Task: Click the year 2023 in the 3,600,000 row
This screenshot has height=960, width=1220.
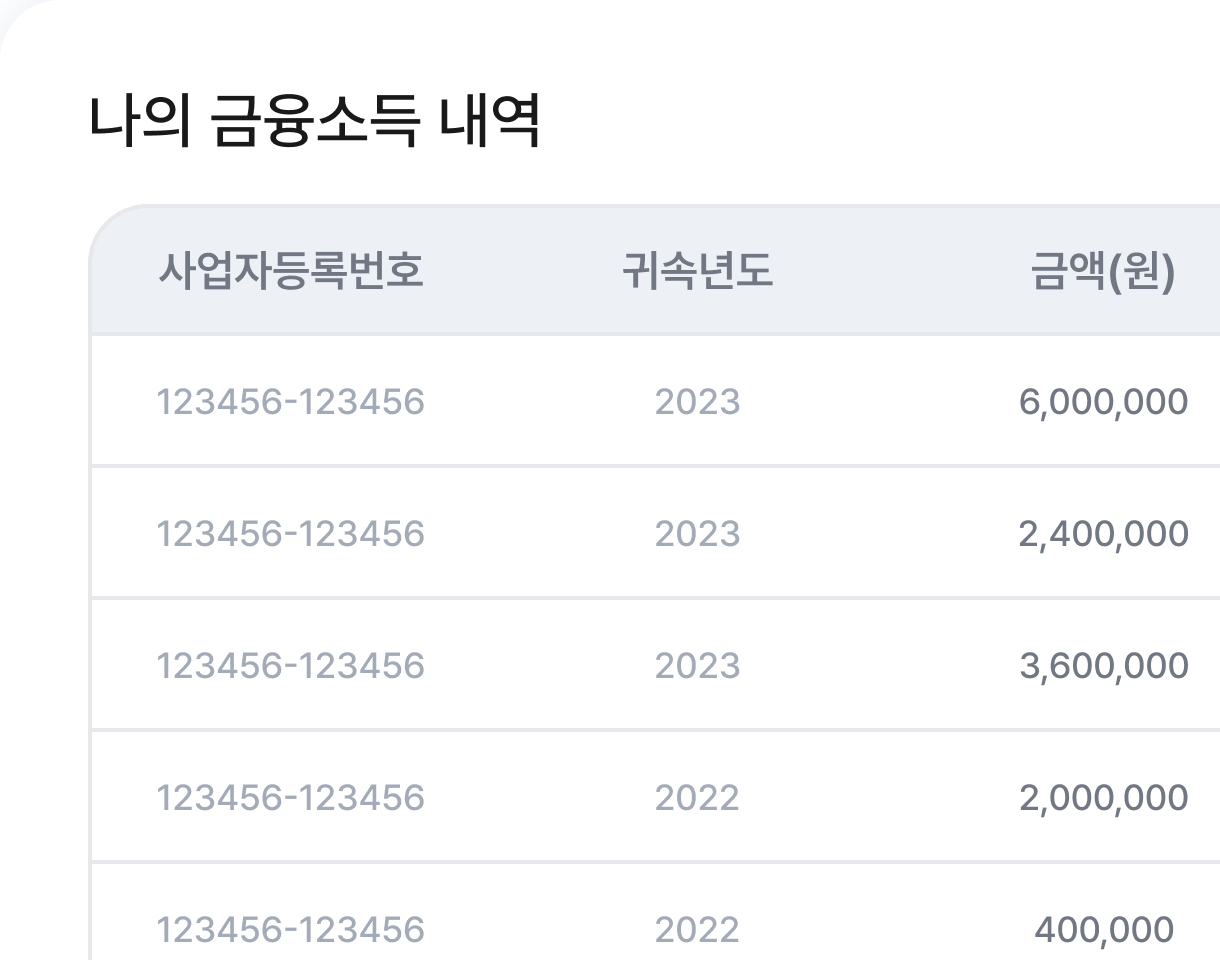Action: (698, 666)
